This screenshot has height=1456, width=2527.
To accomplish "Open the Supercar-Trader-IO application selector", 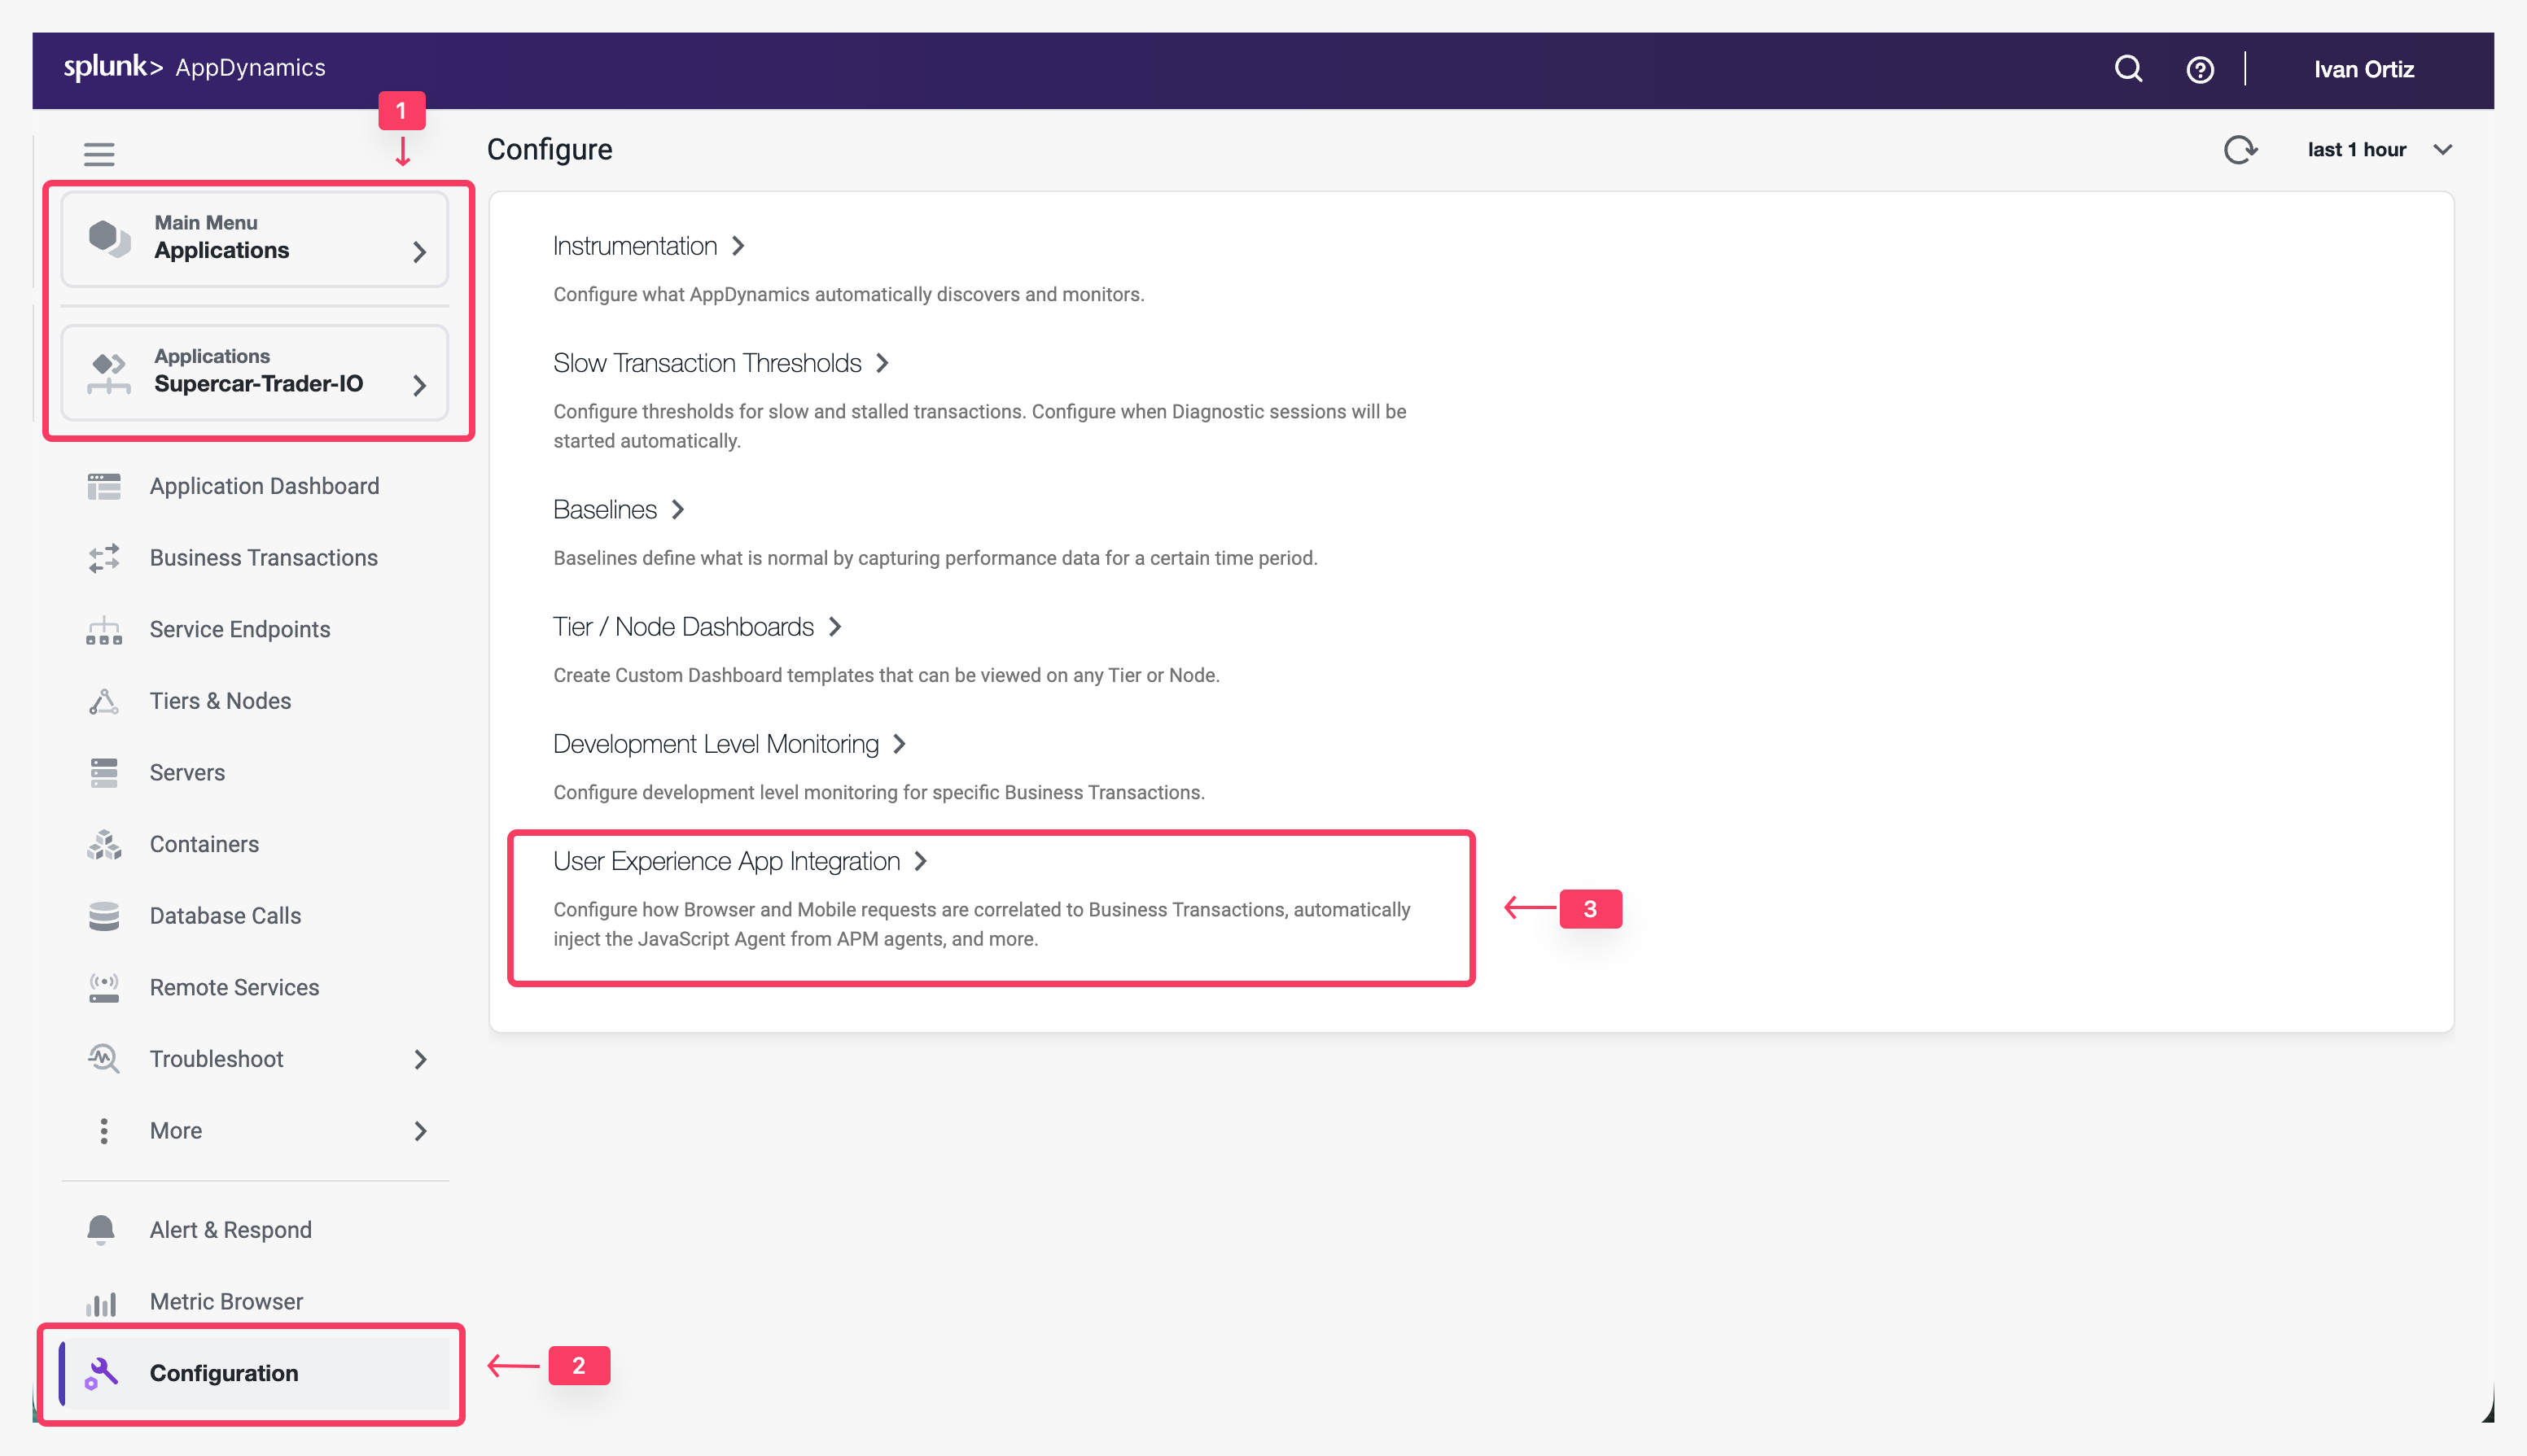I will (x=254, y=371).
